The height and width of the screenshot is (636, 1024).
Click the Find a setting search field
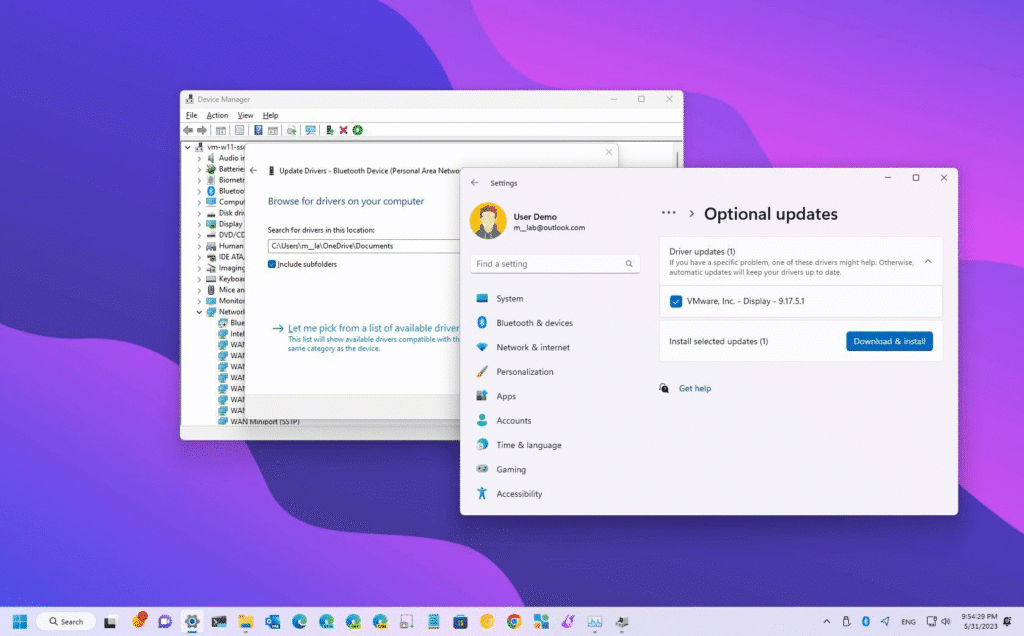555,264
